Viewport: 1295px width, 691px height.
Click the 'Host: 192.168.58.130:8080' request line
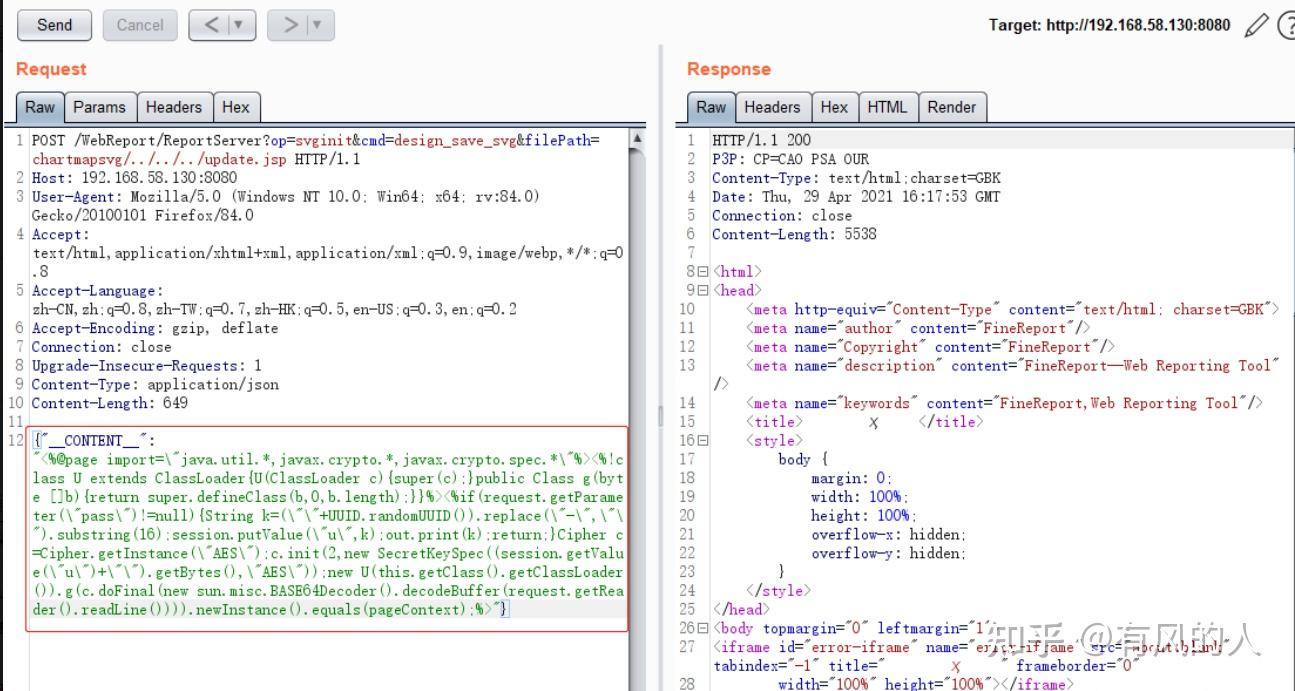[x=134, y=178]
